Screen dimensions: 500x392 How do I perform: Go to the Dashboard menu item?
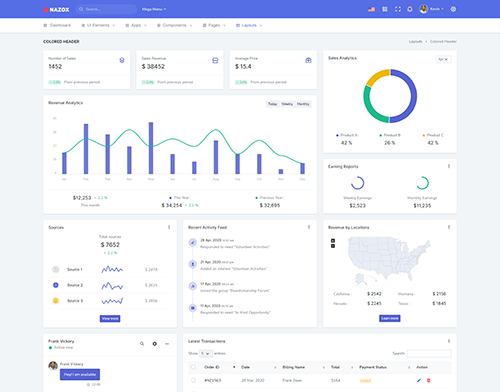point(57,25)
